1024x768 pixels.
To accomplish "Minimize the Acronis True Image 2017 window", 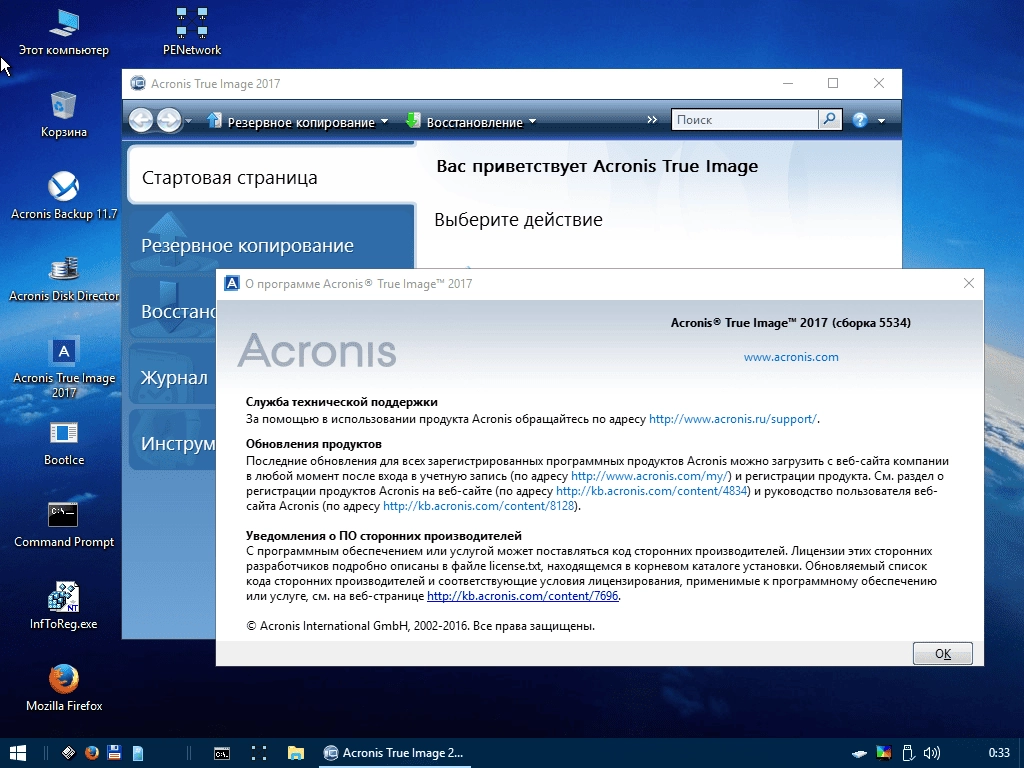I will [x=788, y=83].
